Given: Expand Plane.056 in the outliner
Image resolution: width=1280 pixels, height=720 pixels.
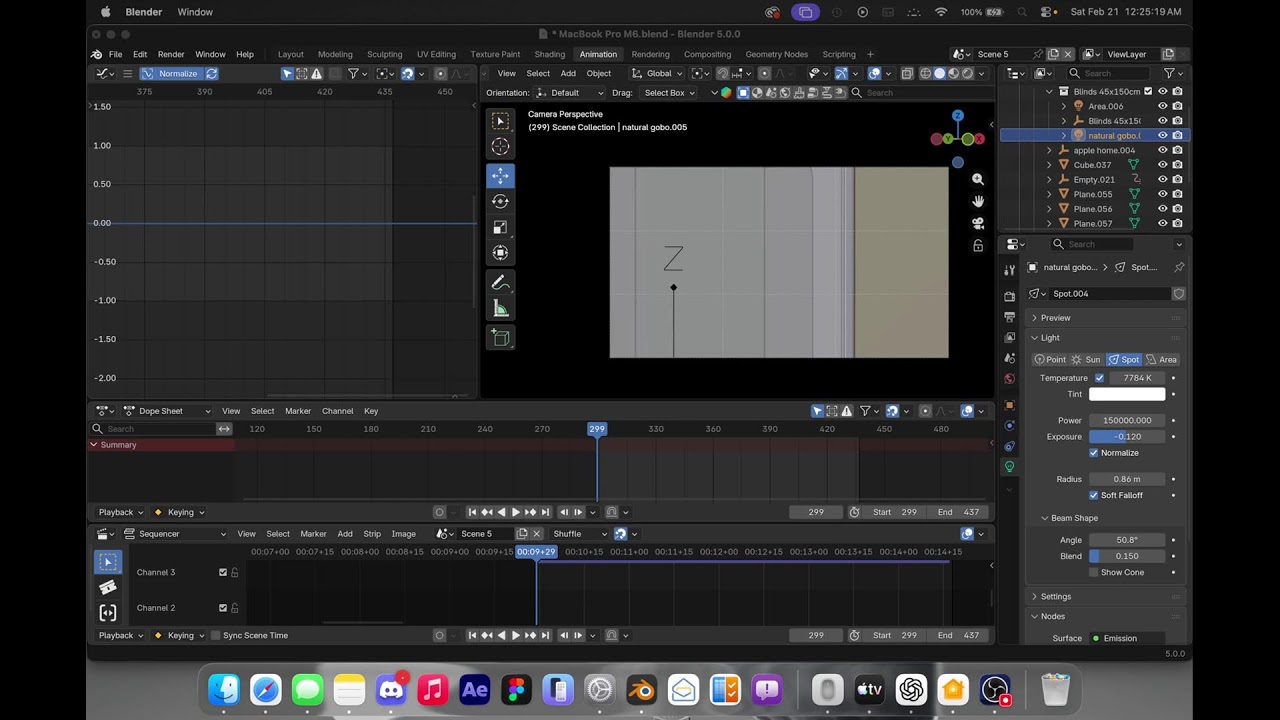Looking at the screenshot, I should point(1049,209).
